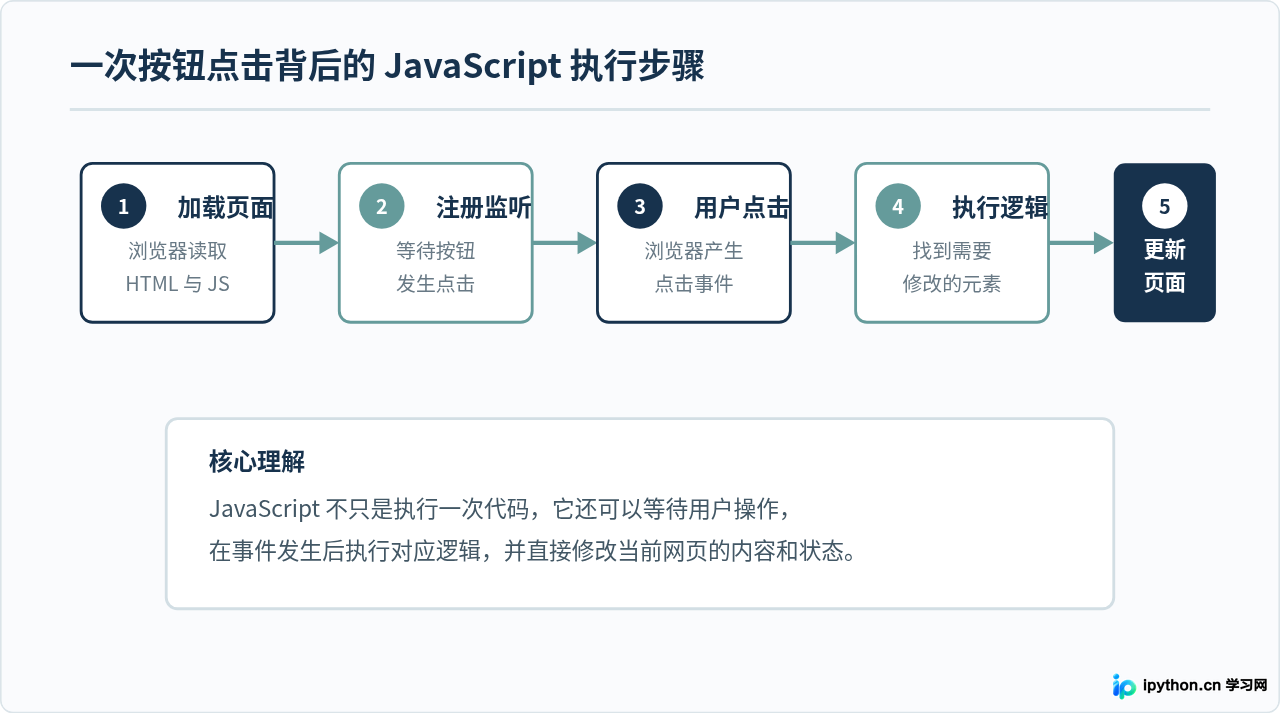Click the text "浏览器产生"
The height and width of the screenshot is (713, 1280).
pos(694,251)
